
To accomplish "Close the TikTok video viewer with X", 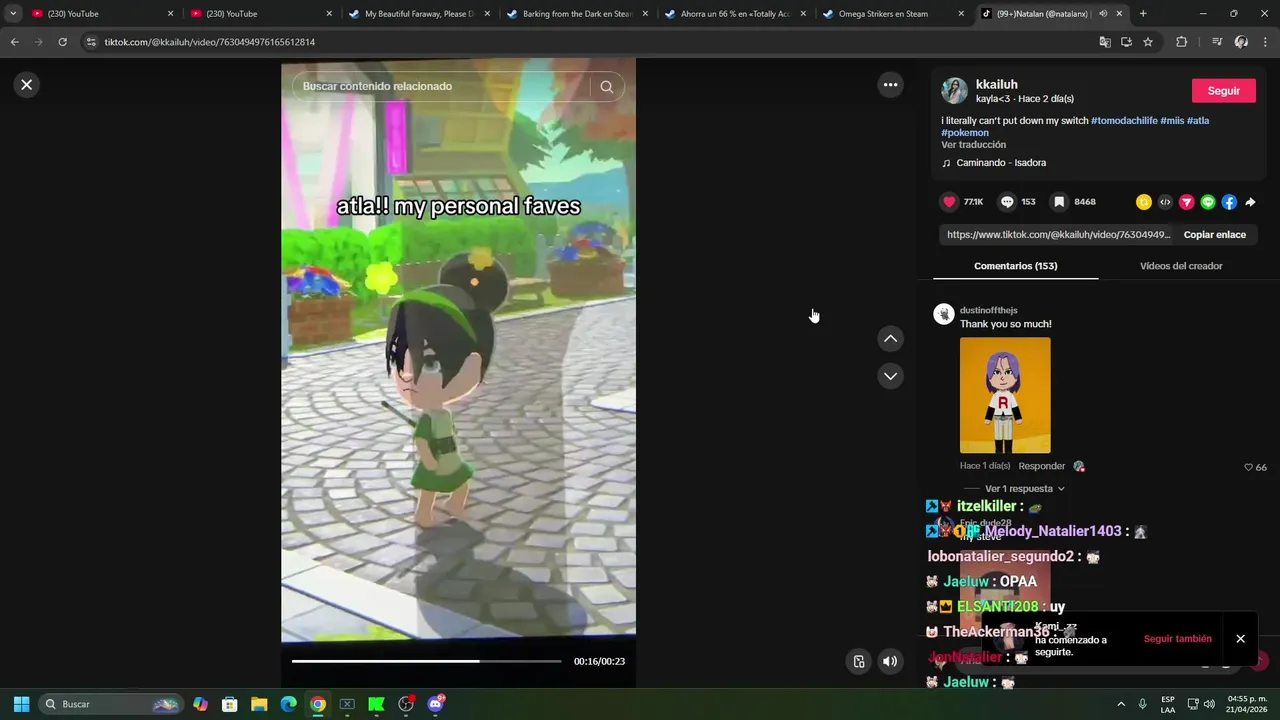I will coord(27,85).
